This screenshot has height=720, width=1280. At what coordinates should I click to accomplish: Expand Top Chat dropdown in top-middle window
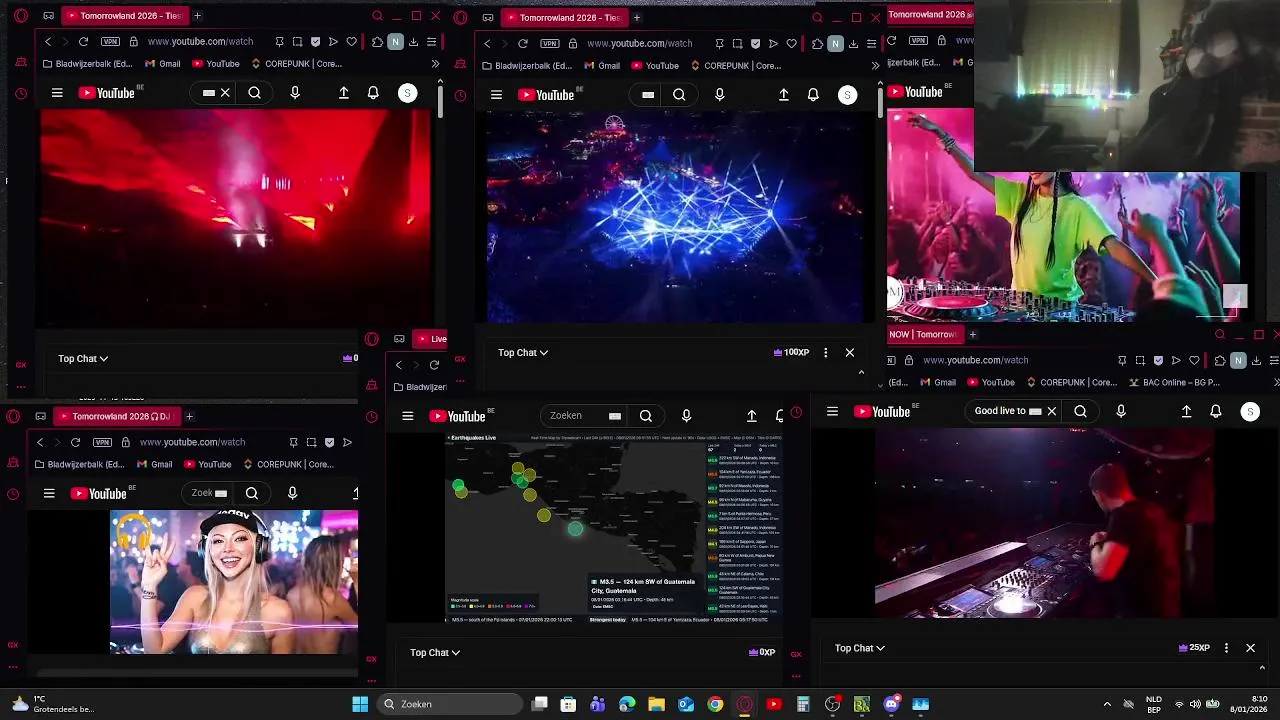pyautogui.click(x=523, y=352)
